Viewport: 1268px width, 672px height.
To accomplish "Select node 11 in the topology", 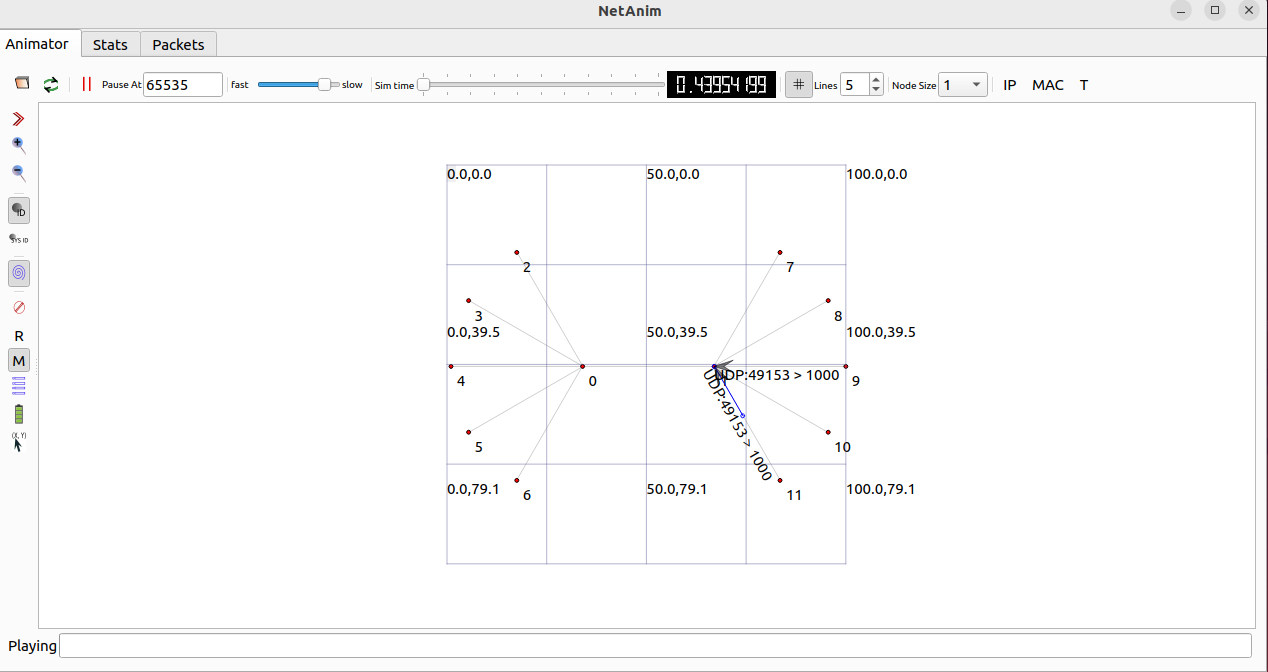I will point(779,480).
